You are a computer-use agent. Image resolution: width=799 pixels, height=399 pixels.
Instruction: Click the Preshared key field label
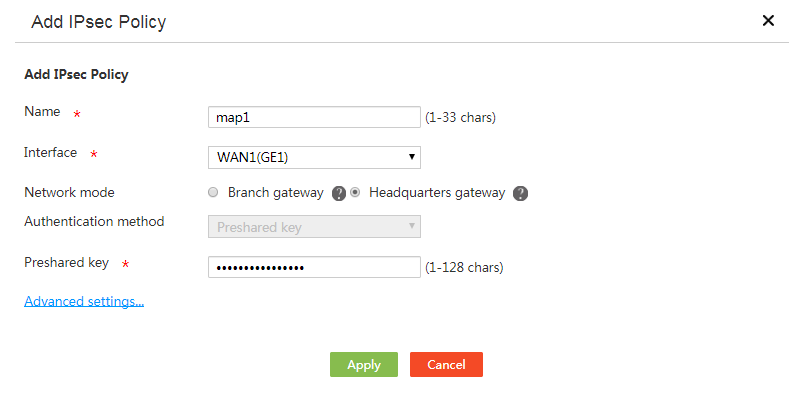pos(66,262)
